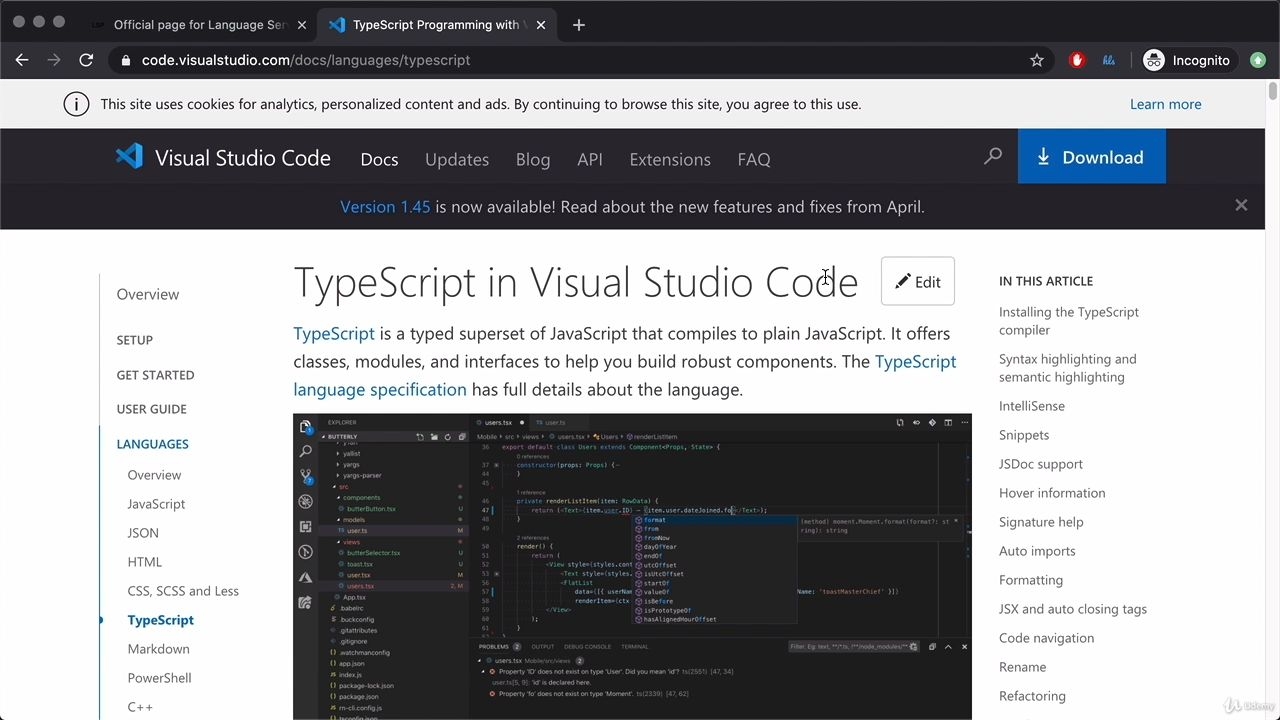Jump to the Rename section
The width and height of the screenshot is (1280, 720).
pos(1023,667)
